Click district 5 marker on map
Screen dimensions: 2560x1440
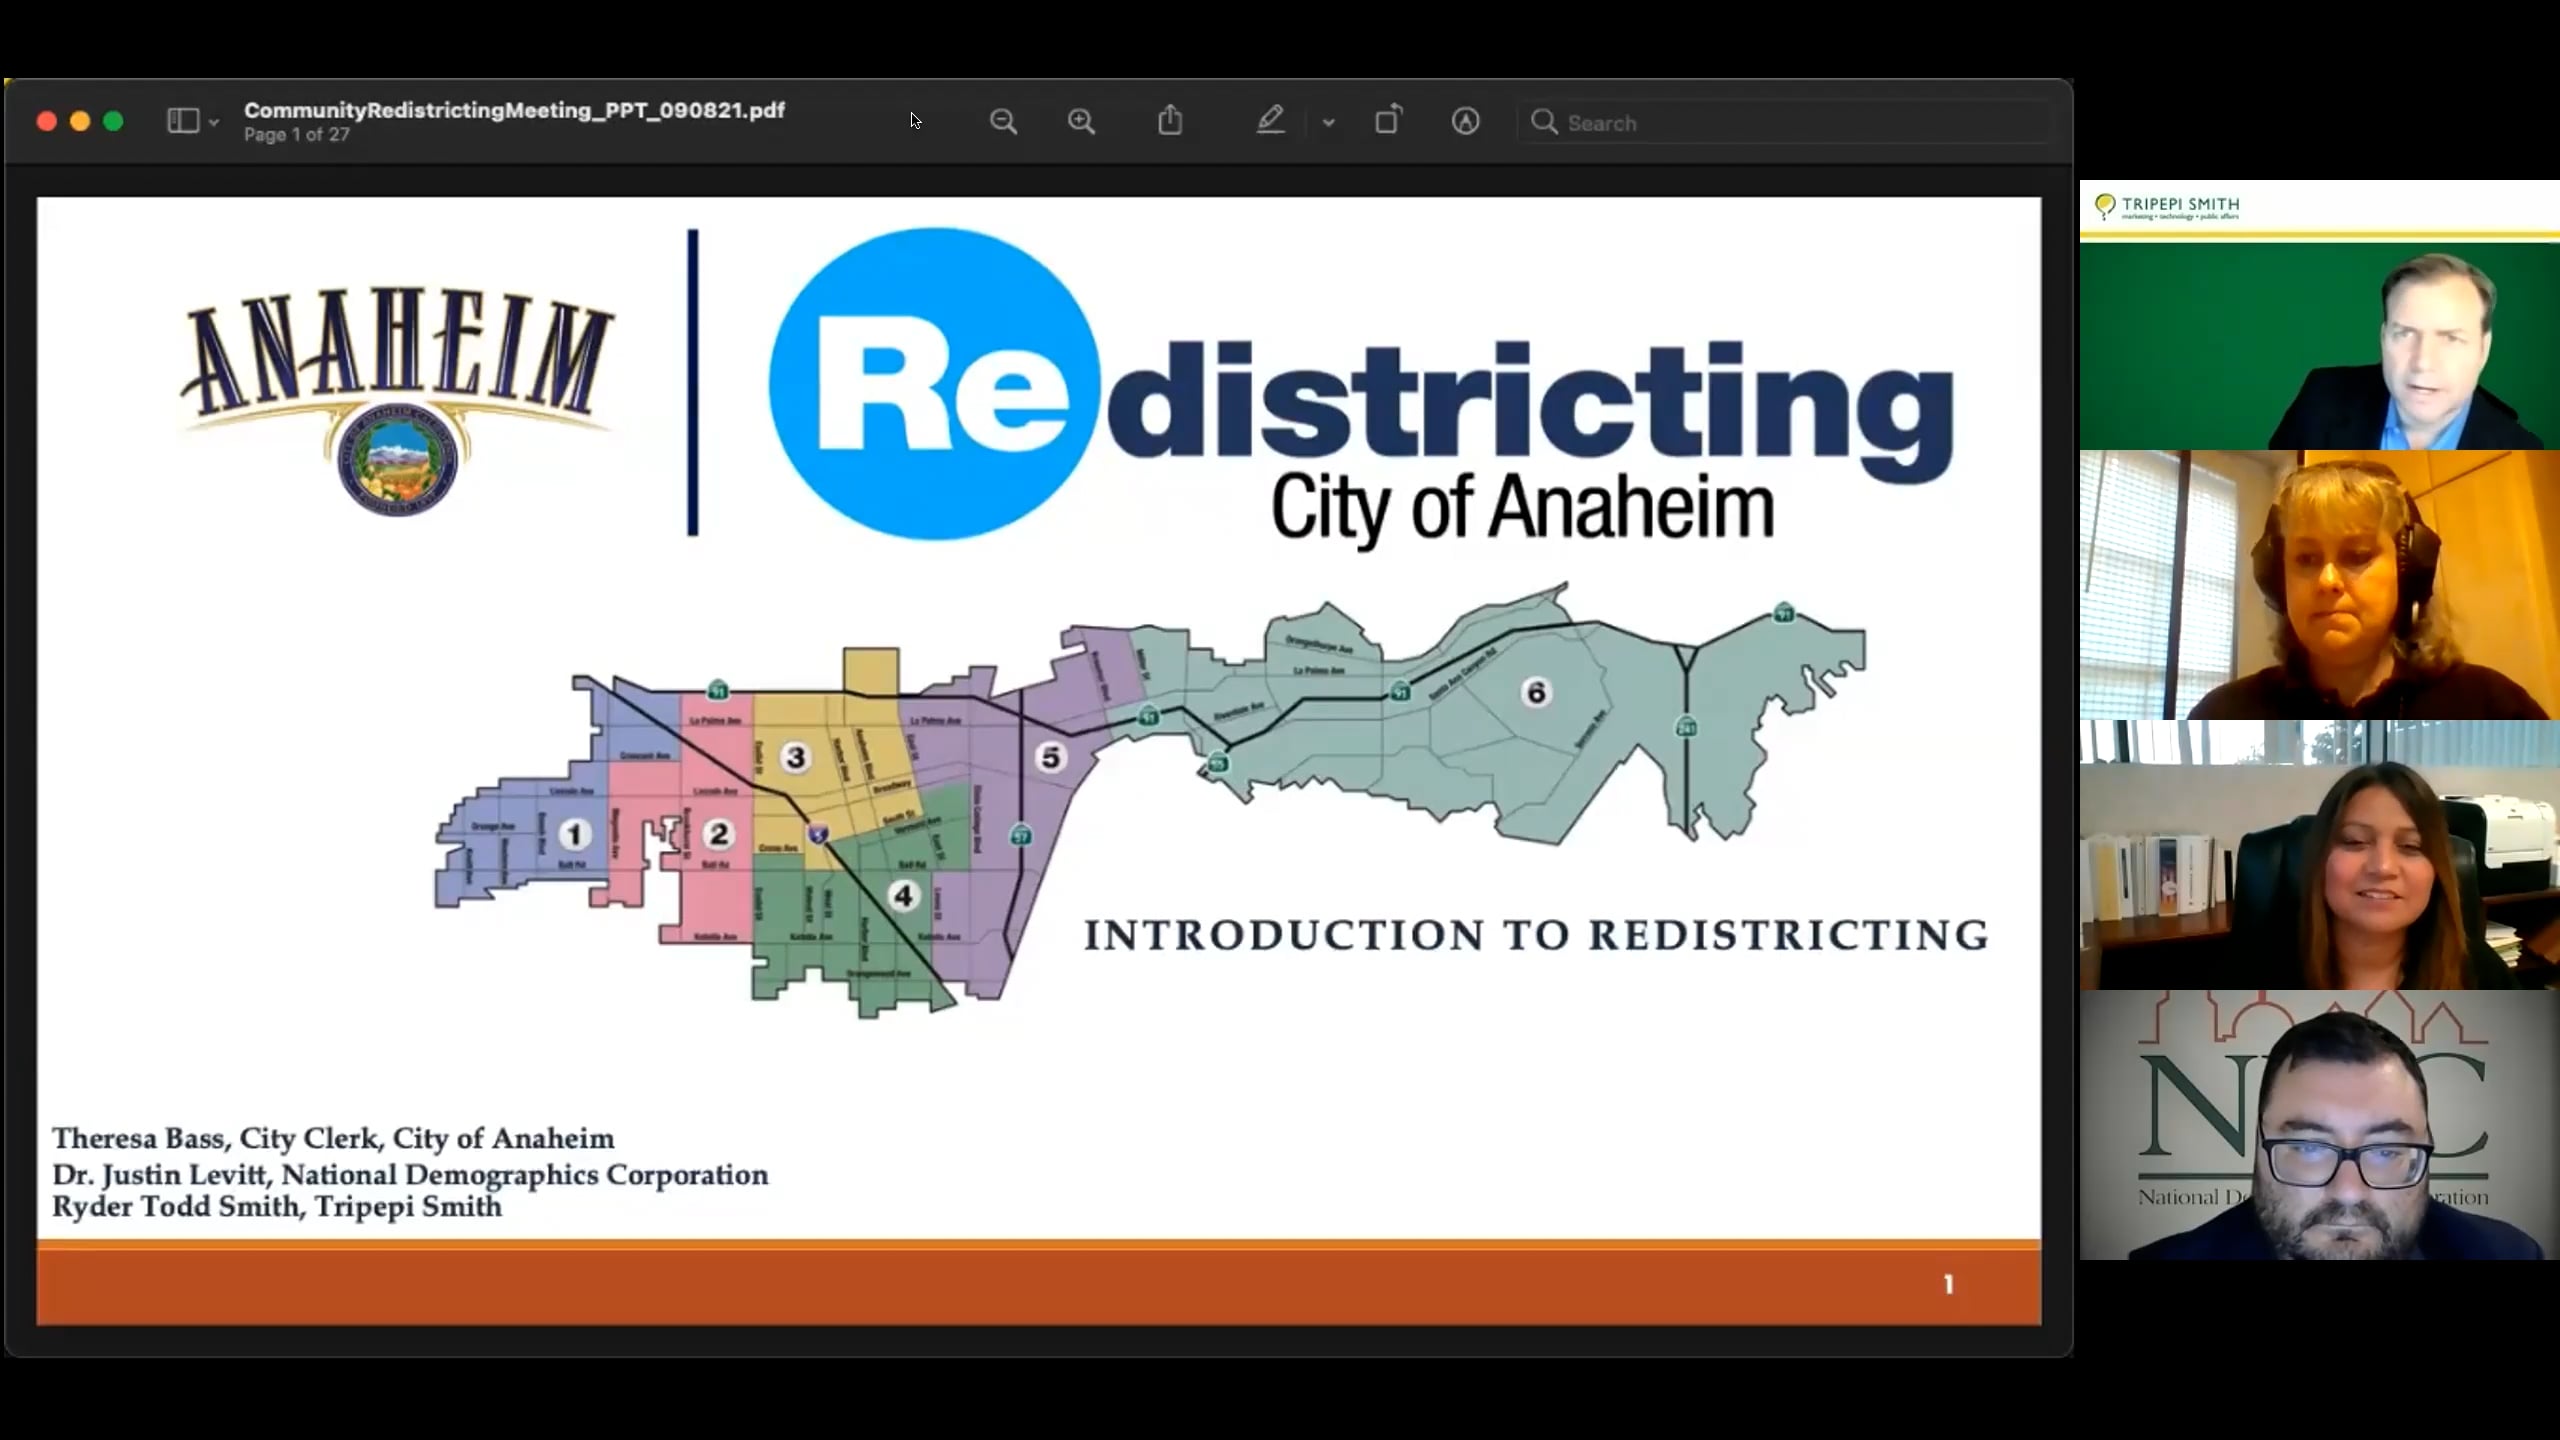[x=1050, y=757]
